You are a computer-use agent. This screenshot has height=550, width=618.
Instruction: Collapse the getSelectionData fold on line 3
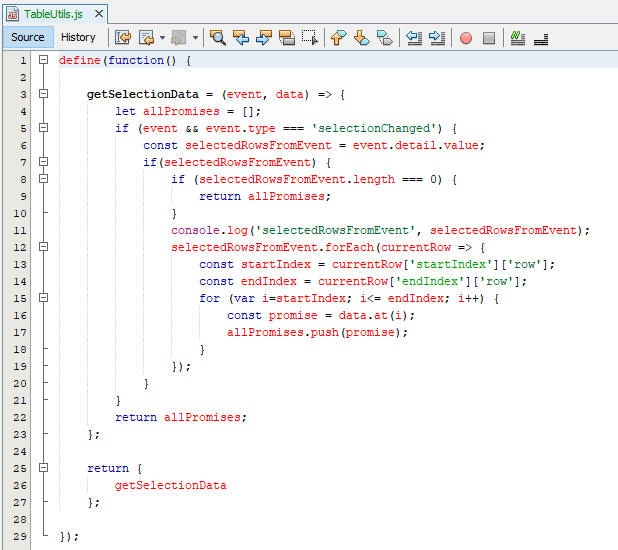coord(43,93)
